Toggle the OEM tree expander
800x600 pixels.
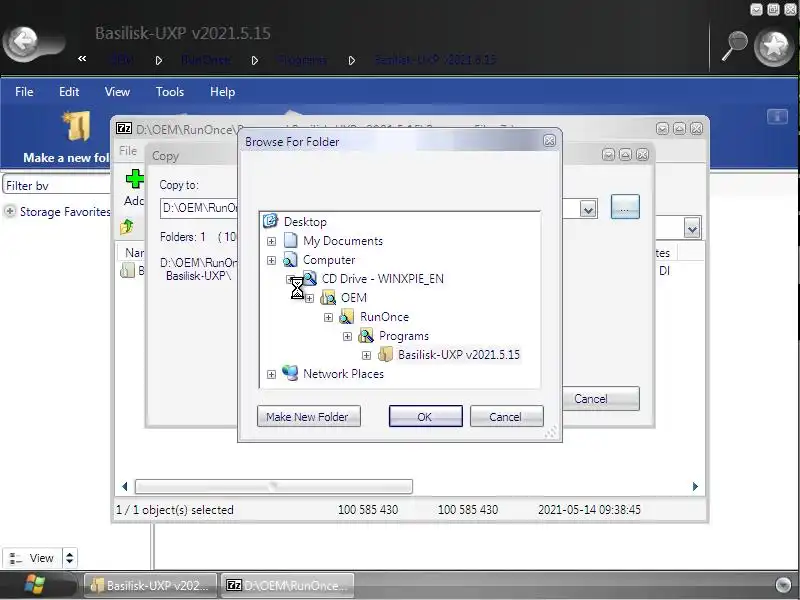tap(309, 298)
